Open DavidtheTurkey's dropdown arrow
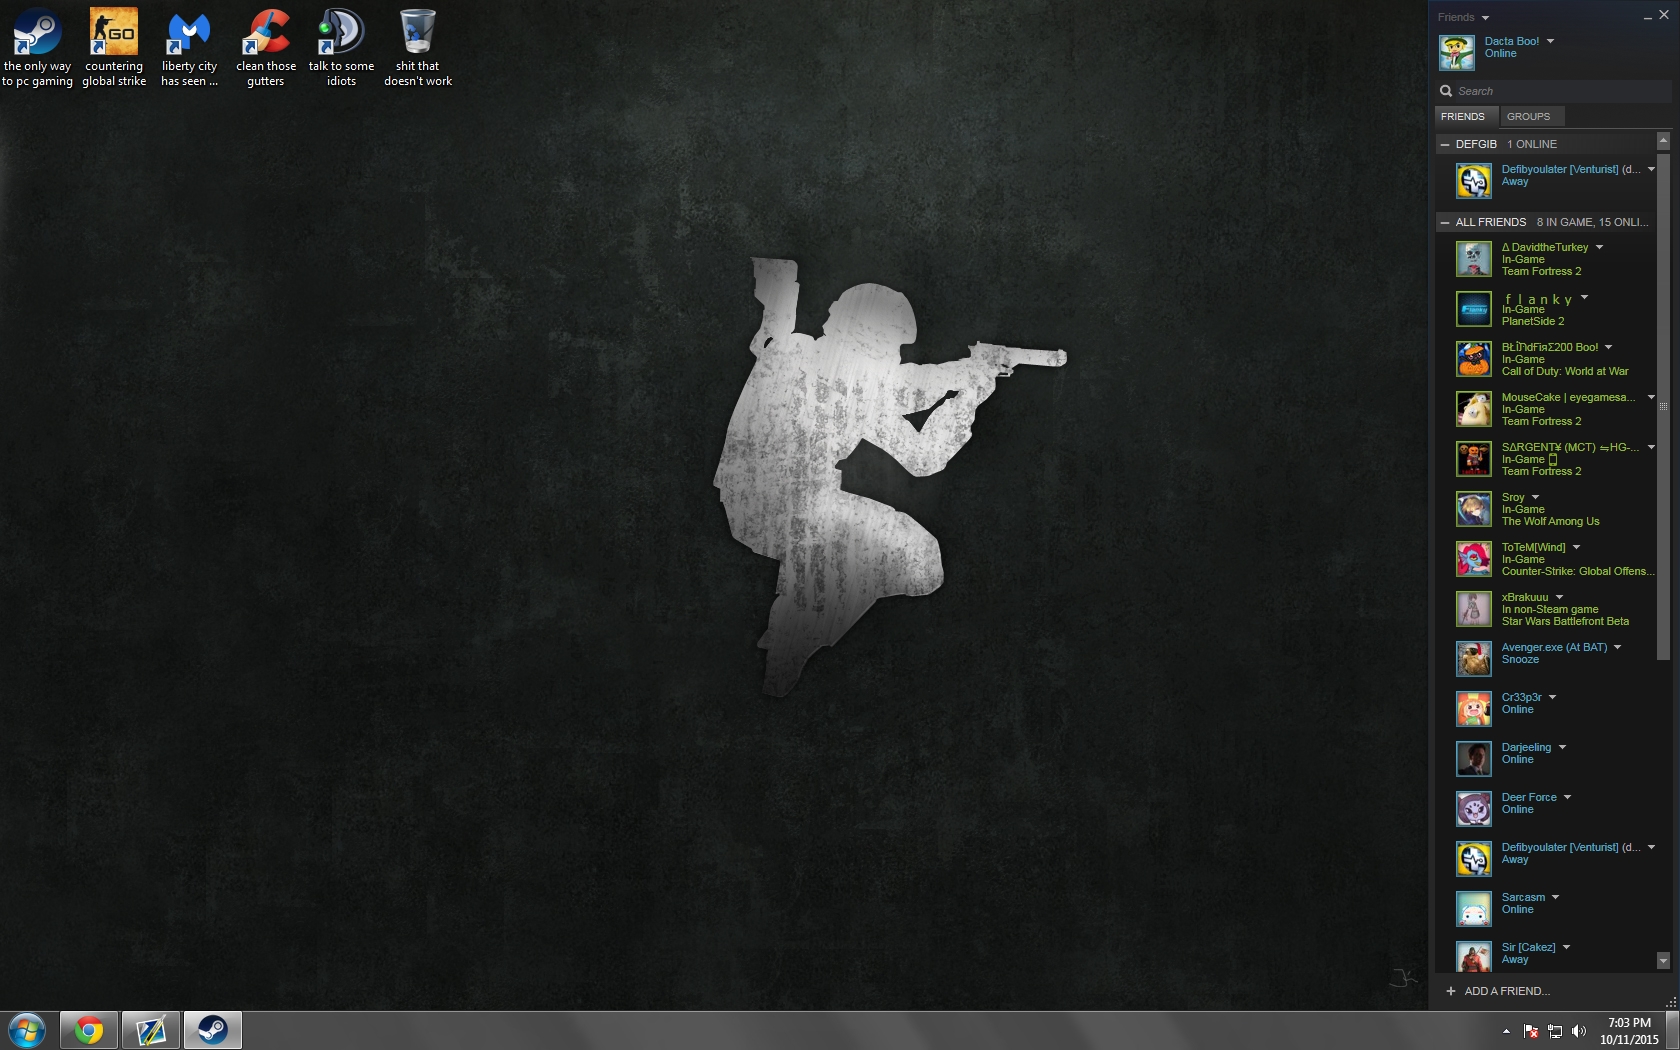Image resolution: width=1680 pixels, height=1050 pixels. (1599, 247)
